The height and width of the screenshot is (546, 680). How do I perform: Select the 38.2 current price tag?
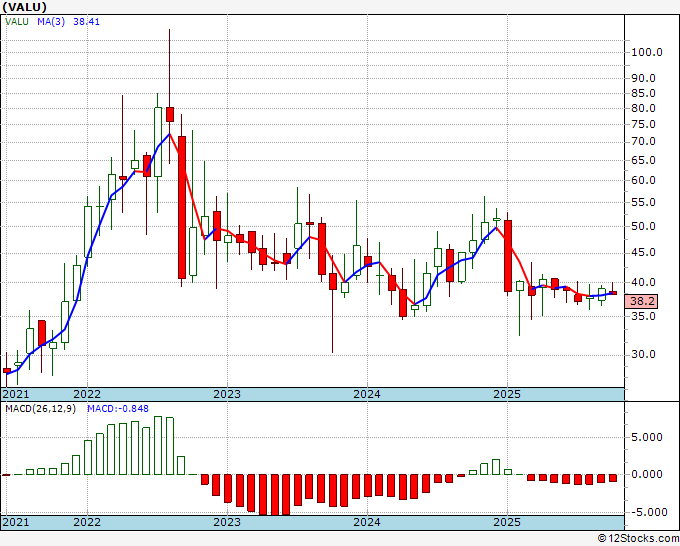pyautogui.click(x=642, y=301)
